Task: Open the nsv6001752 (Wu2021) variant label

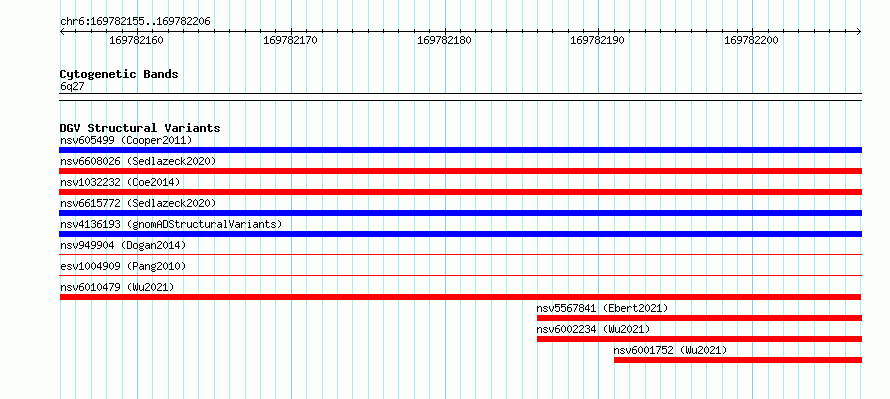Action: point(670,350)
